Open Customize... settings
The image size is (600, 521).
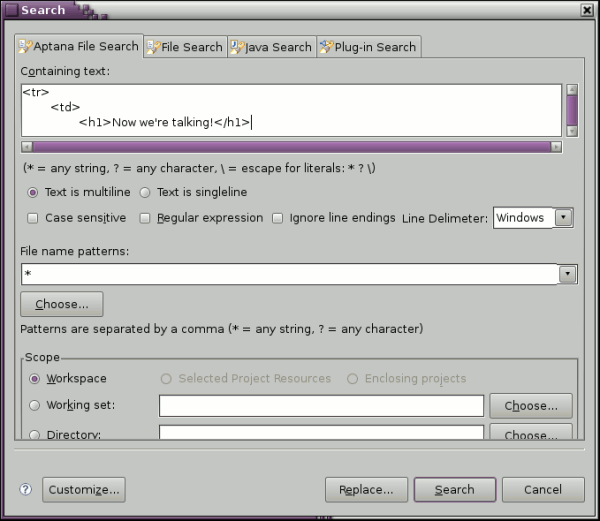pyautogui.click(x=84, y=490)
